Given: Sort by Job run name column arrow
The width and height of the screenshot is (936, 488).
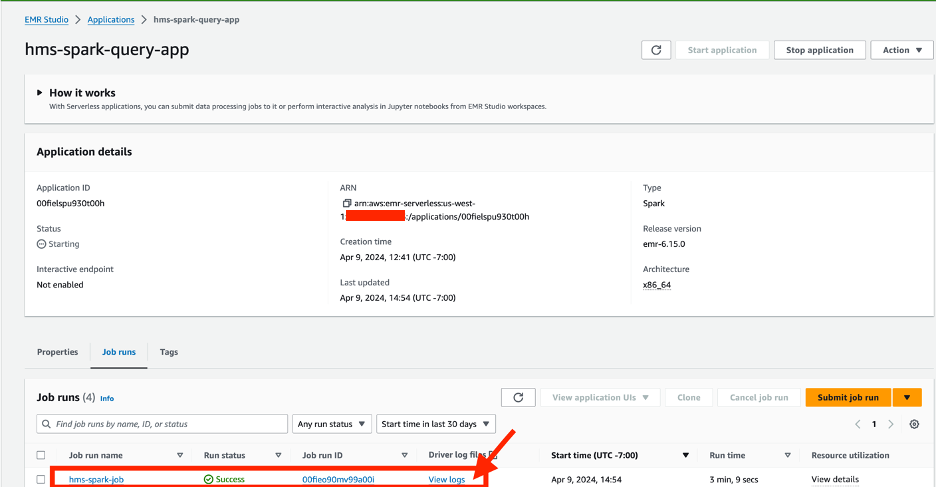Looking at the screenshot, I should coord(180,455).
